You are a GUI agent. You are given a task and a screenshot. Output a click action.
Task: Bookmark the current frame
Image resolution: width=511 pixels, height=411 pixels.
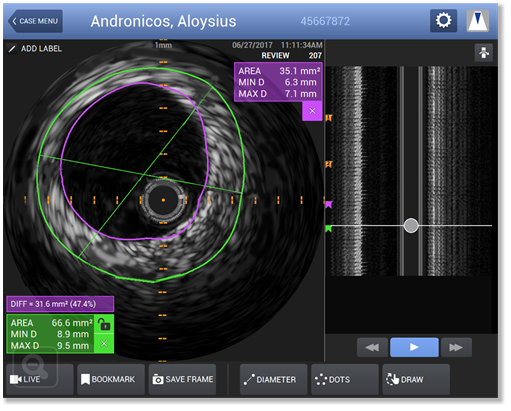point(111,379)
